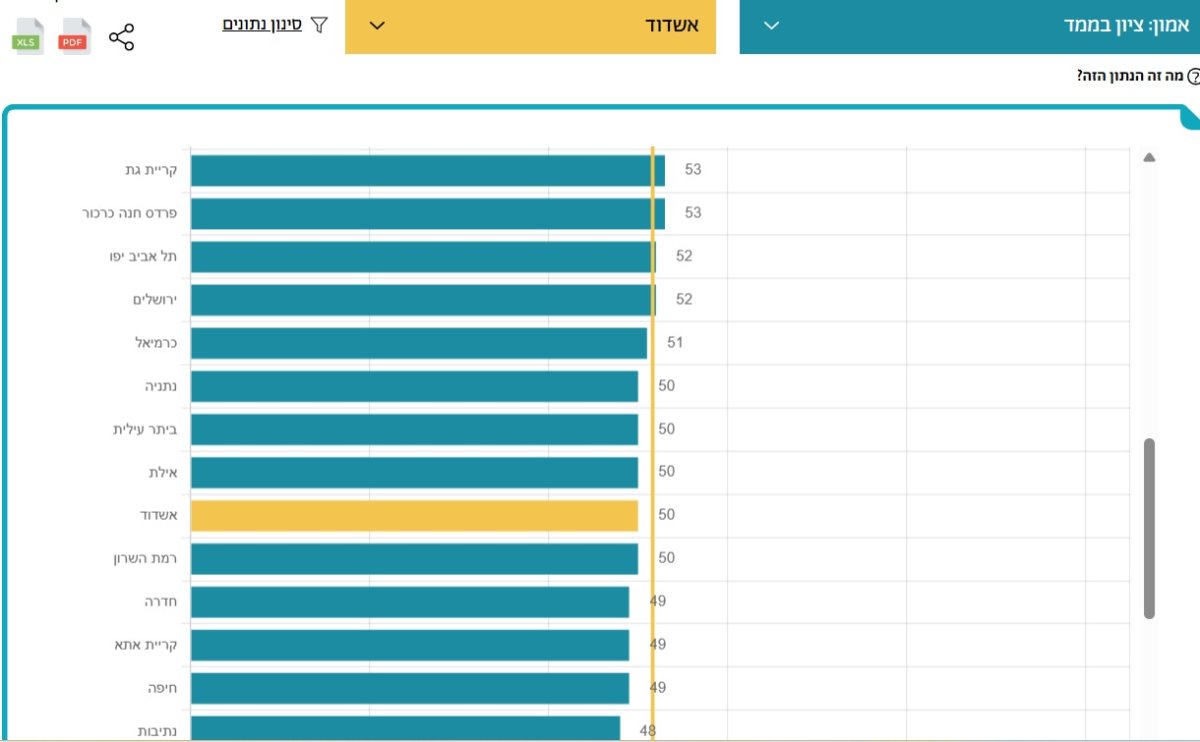Viewport: 1200px width, 742px height.
Task: Expand the אמון: ציון בממד dropdown
Action: (x=969, y=26)
